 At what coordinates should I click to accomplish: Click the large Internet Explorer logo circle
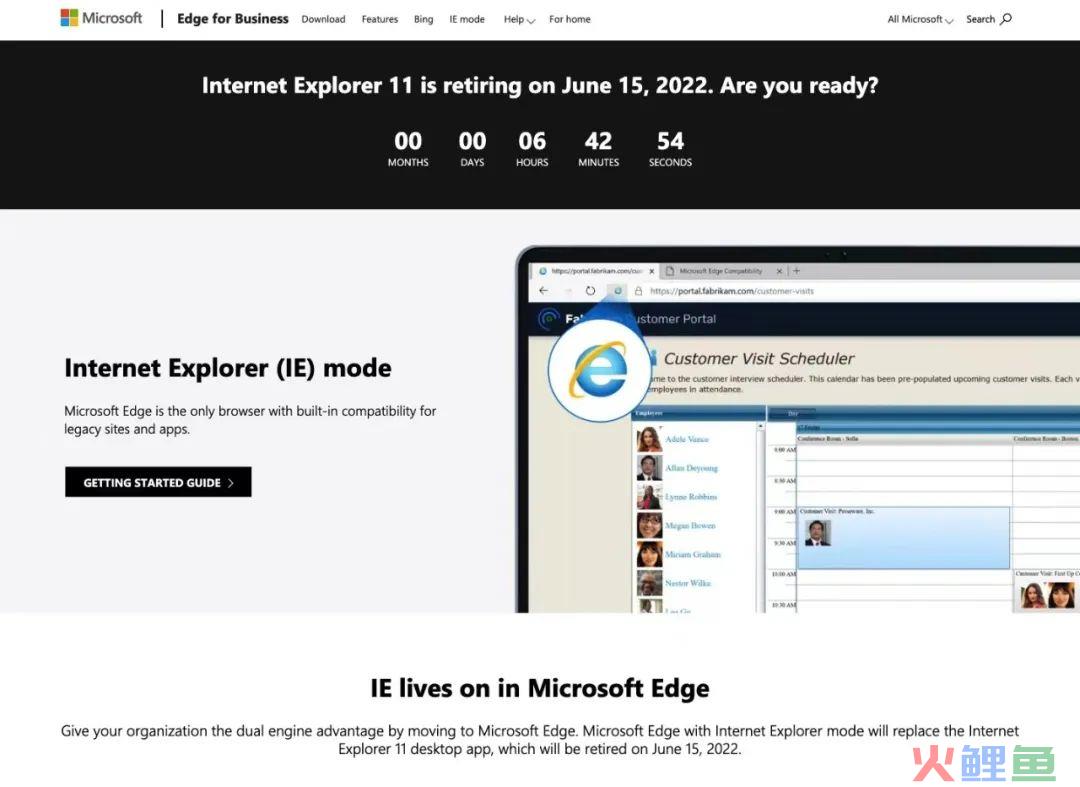pos(599,370)
